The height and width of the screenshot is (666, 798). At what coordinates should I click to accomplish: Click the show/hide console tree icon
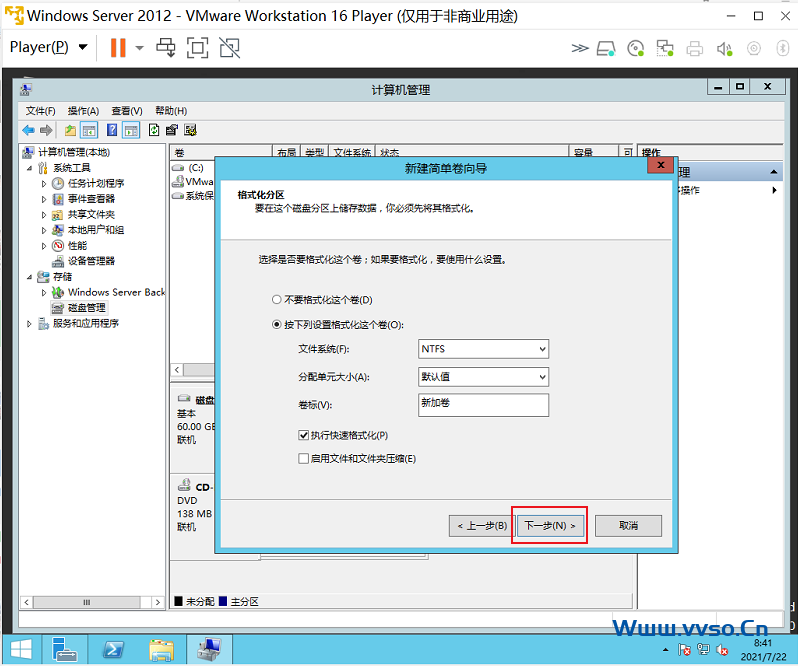coord(89,131)
